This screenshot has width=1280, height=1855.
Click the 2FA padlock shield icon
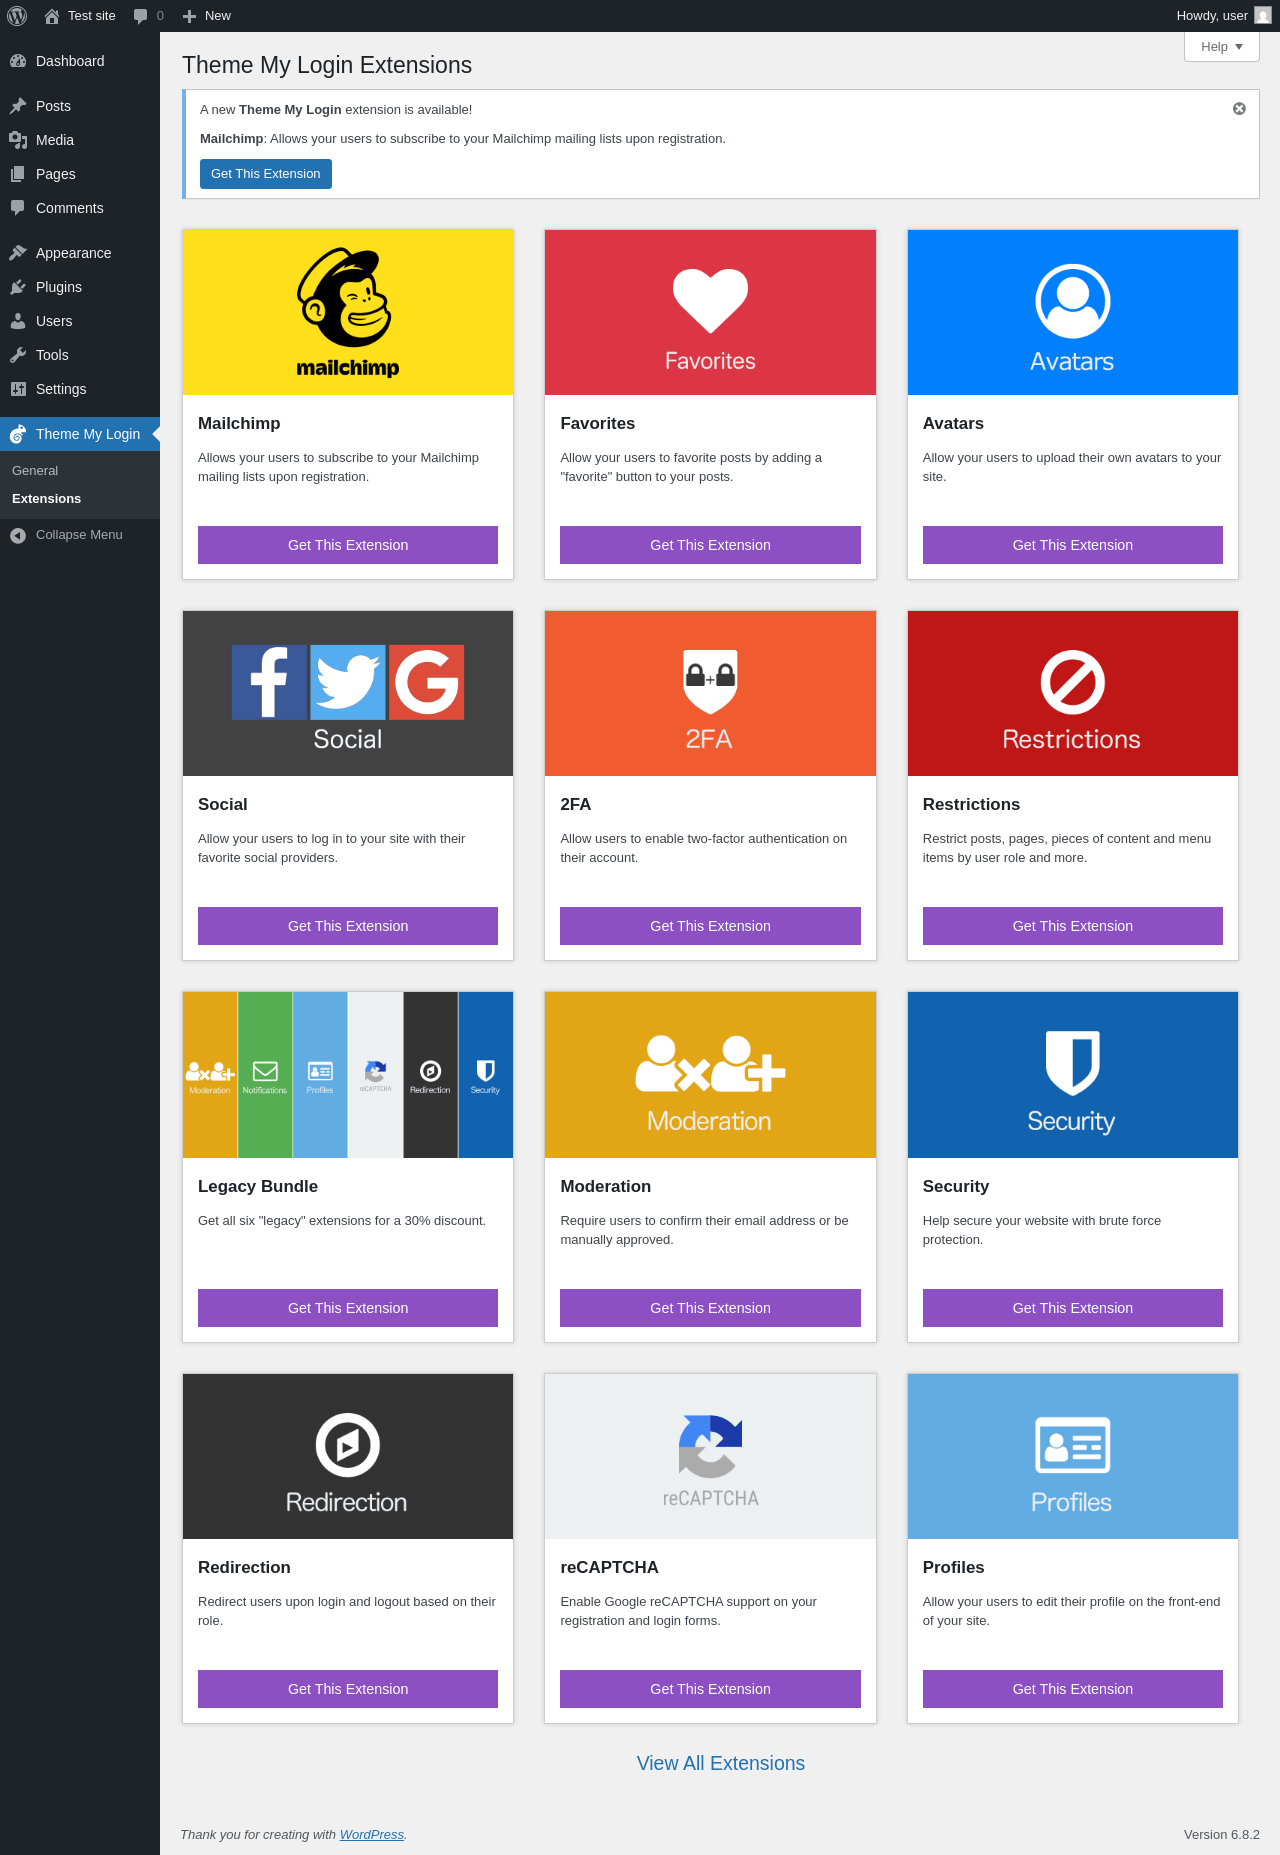[x=710, y=681]
